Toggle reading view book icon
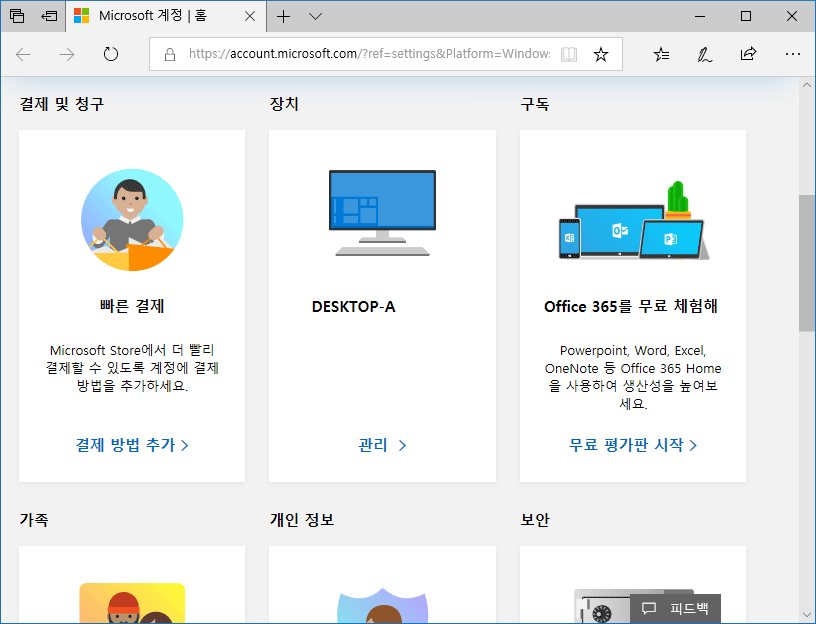 point(568,54)
